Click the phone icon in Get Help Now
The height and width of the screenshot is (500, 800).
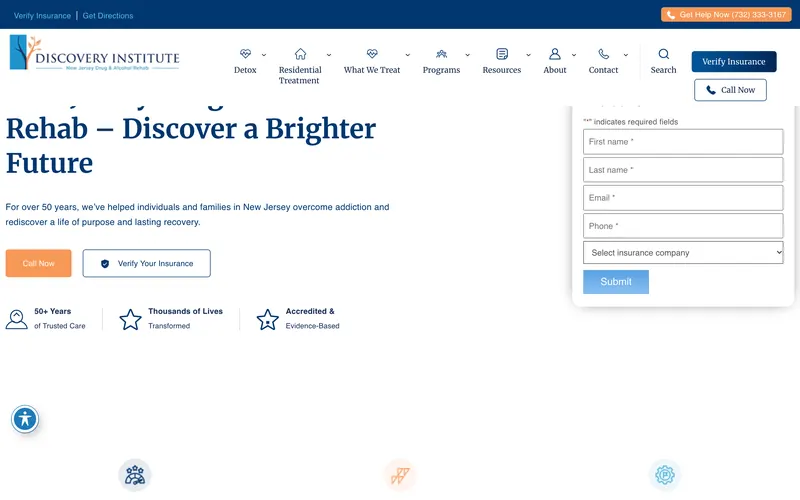tap(671, 15)
